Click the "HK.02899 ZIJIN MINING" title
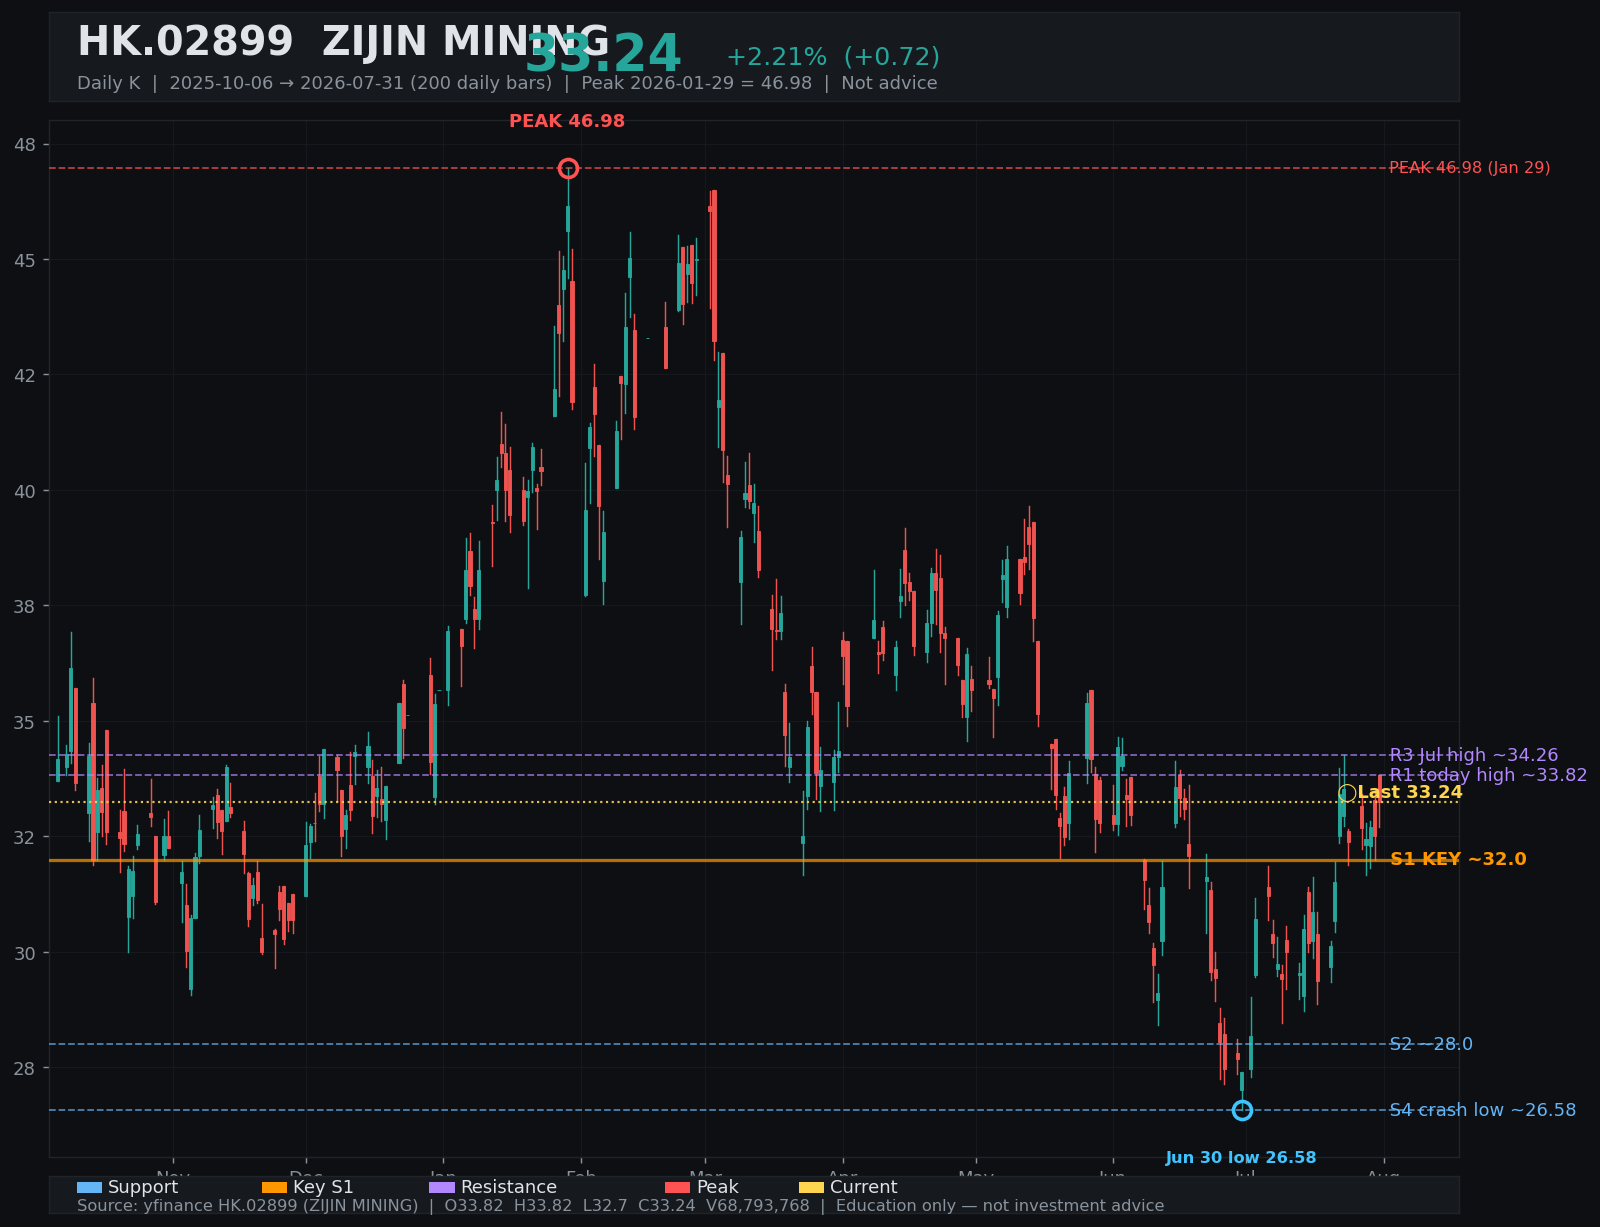This screenshot has width=1600, height=1227. pyautogui.click(x=343, y=43)
